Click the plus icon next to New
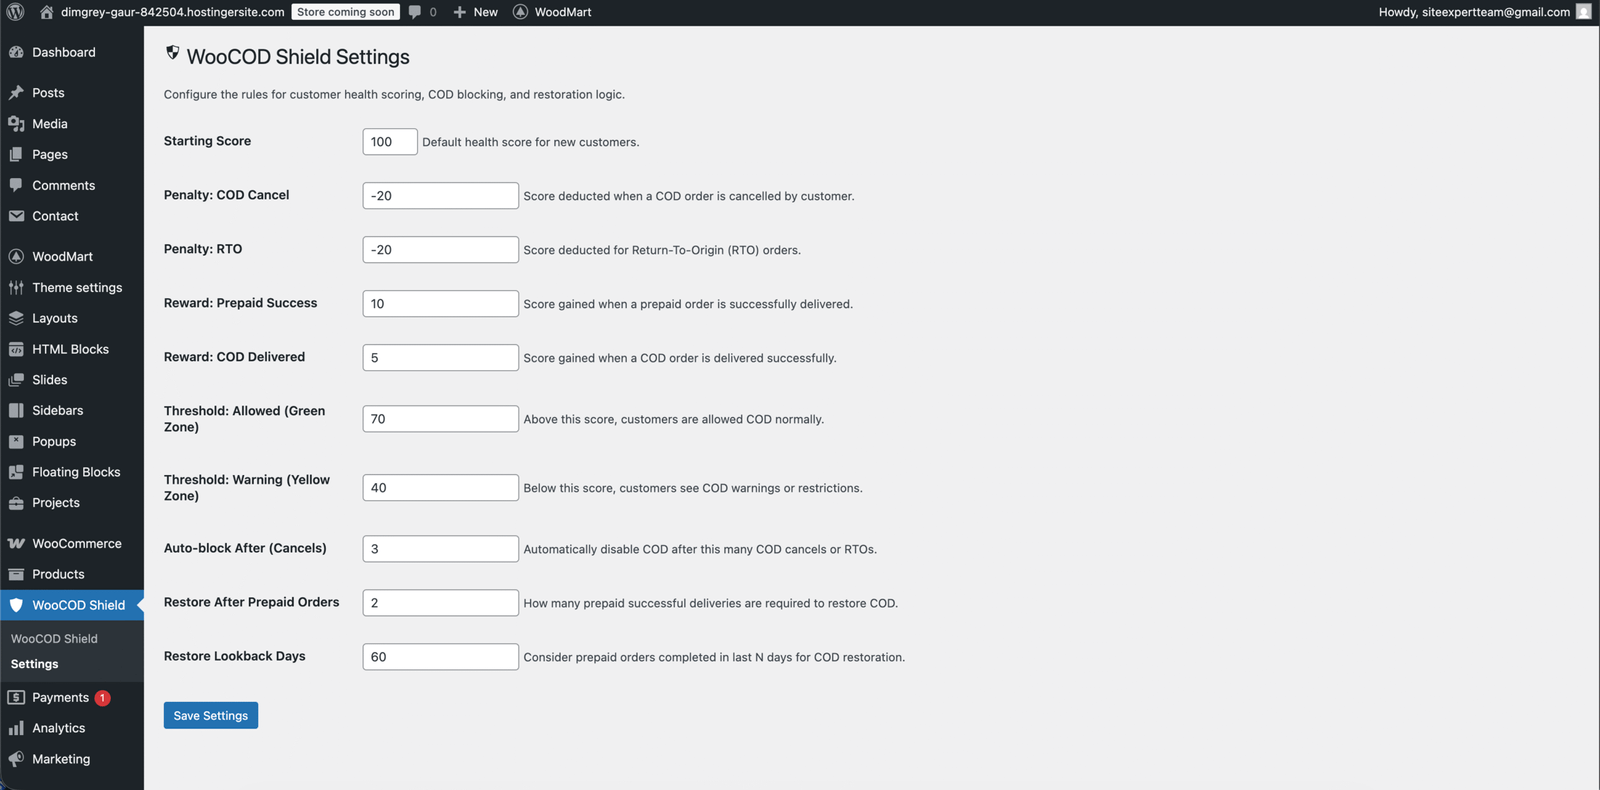 (x=459, y=12)
